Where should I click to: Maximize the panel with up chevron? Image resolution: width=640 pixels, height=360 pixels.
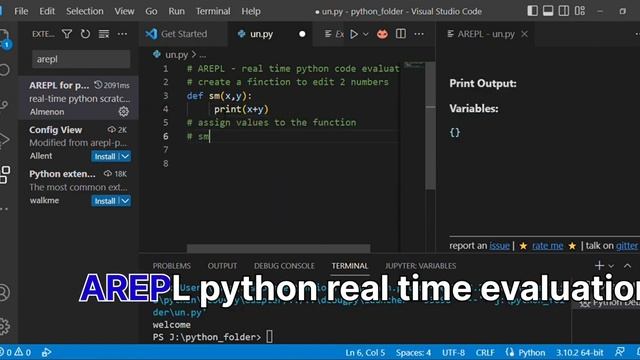[627, 266]
